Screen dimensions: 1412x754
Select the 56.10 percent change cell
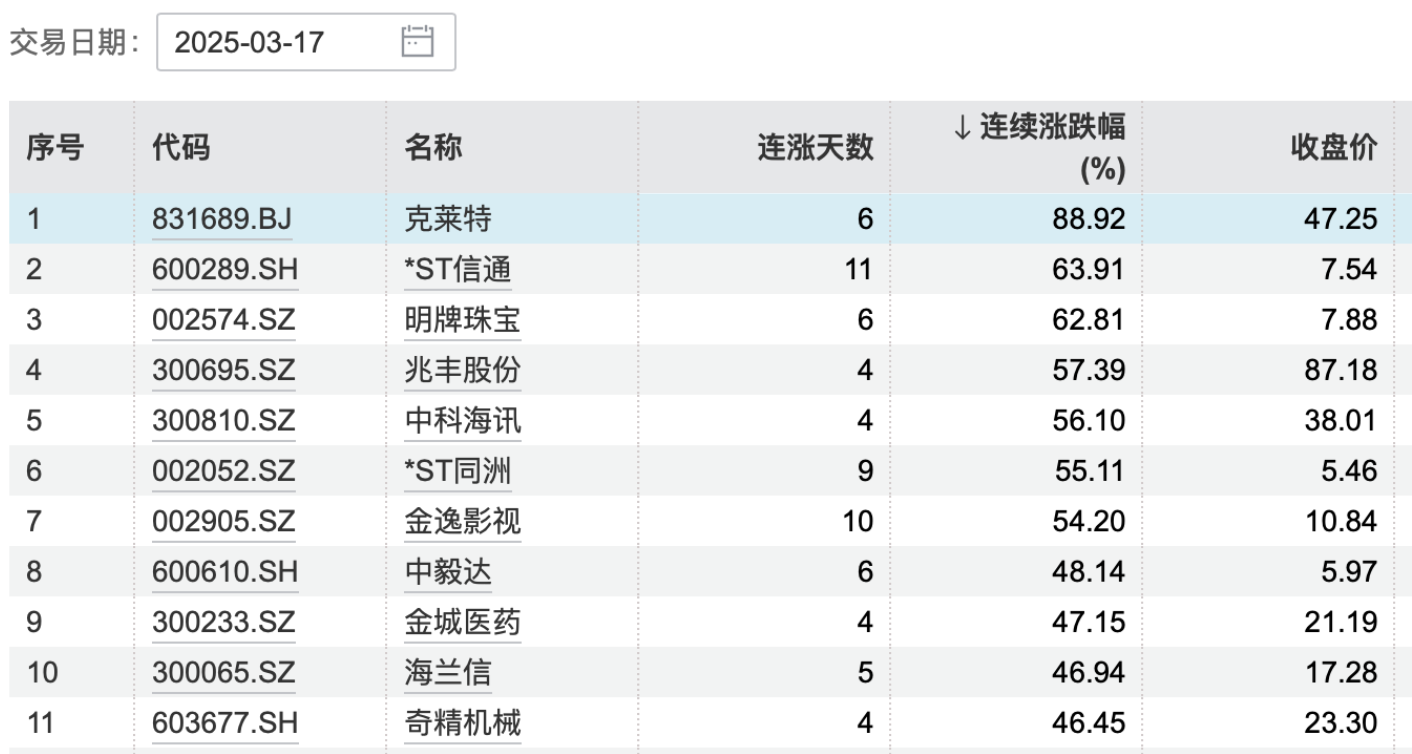[1090, 421]
